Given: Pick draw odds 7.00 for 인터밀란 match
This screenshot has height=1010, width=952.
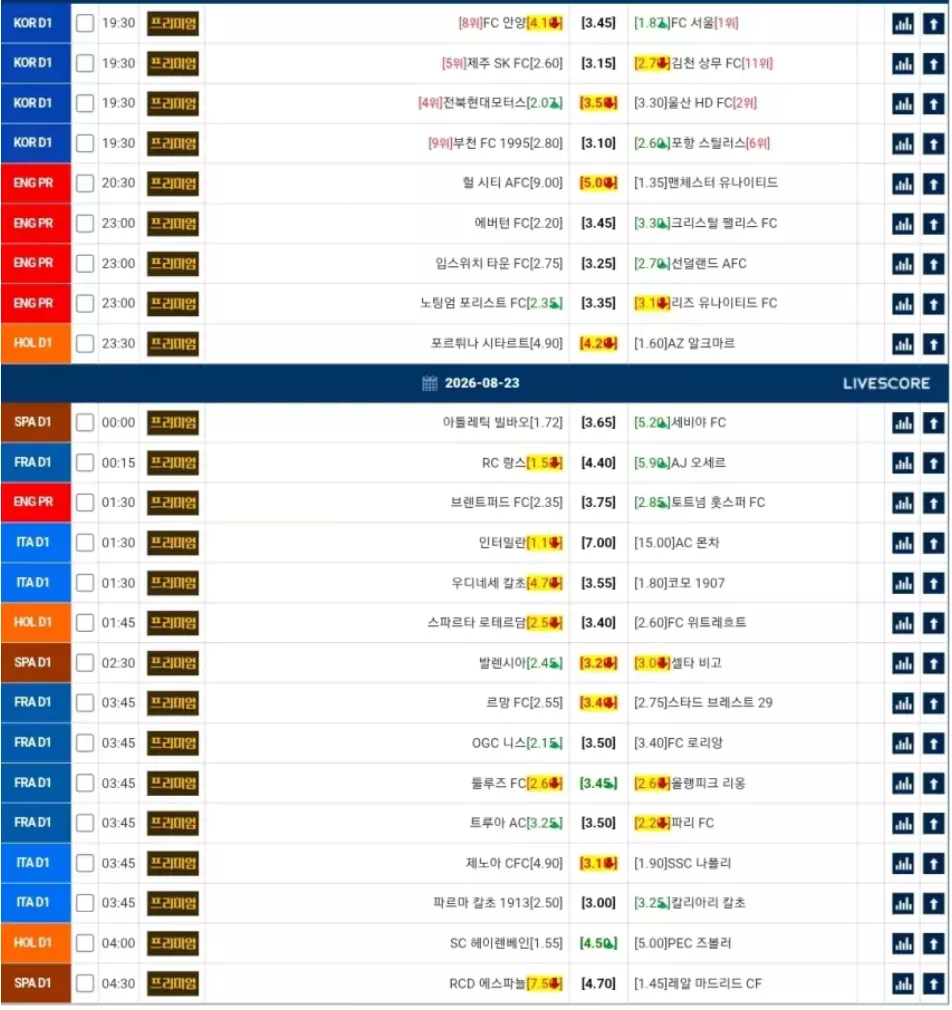Looking at the screenshot, I should coord(599,544).
